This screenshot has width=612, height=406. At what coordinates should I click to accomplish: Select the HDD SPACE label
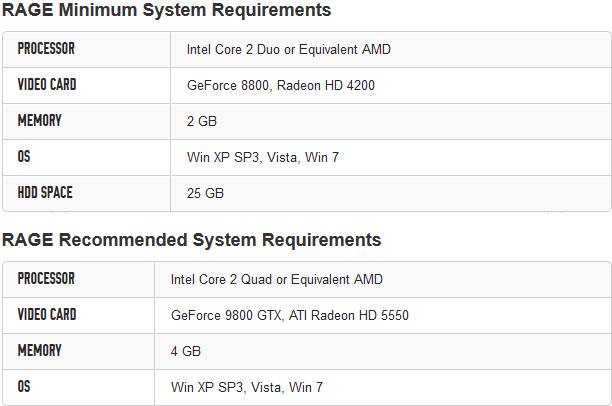pyautogui.click(x=45, y=192)
